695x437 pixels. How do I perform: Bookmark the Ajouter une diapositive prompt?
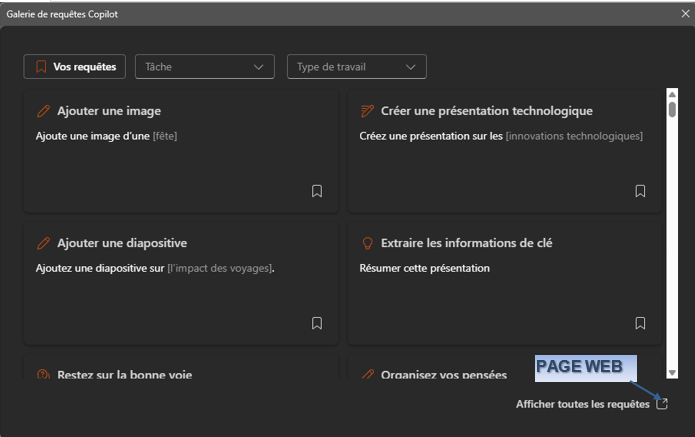[x=317, y=323]
